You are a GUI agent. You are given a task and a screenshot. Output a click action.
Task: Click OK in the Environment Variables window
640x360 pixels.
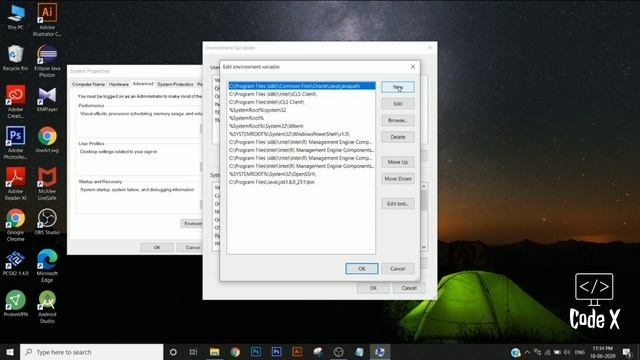[x=373, y=288]
